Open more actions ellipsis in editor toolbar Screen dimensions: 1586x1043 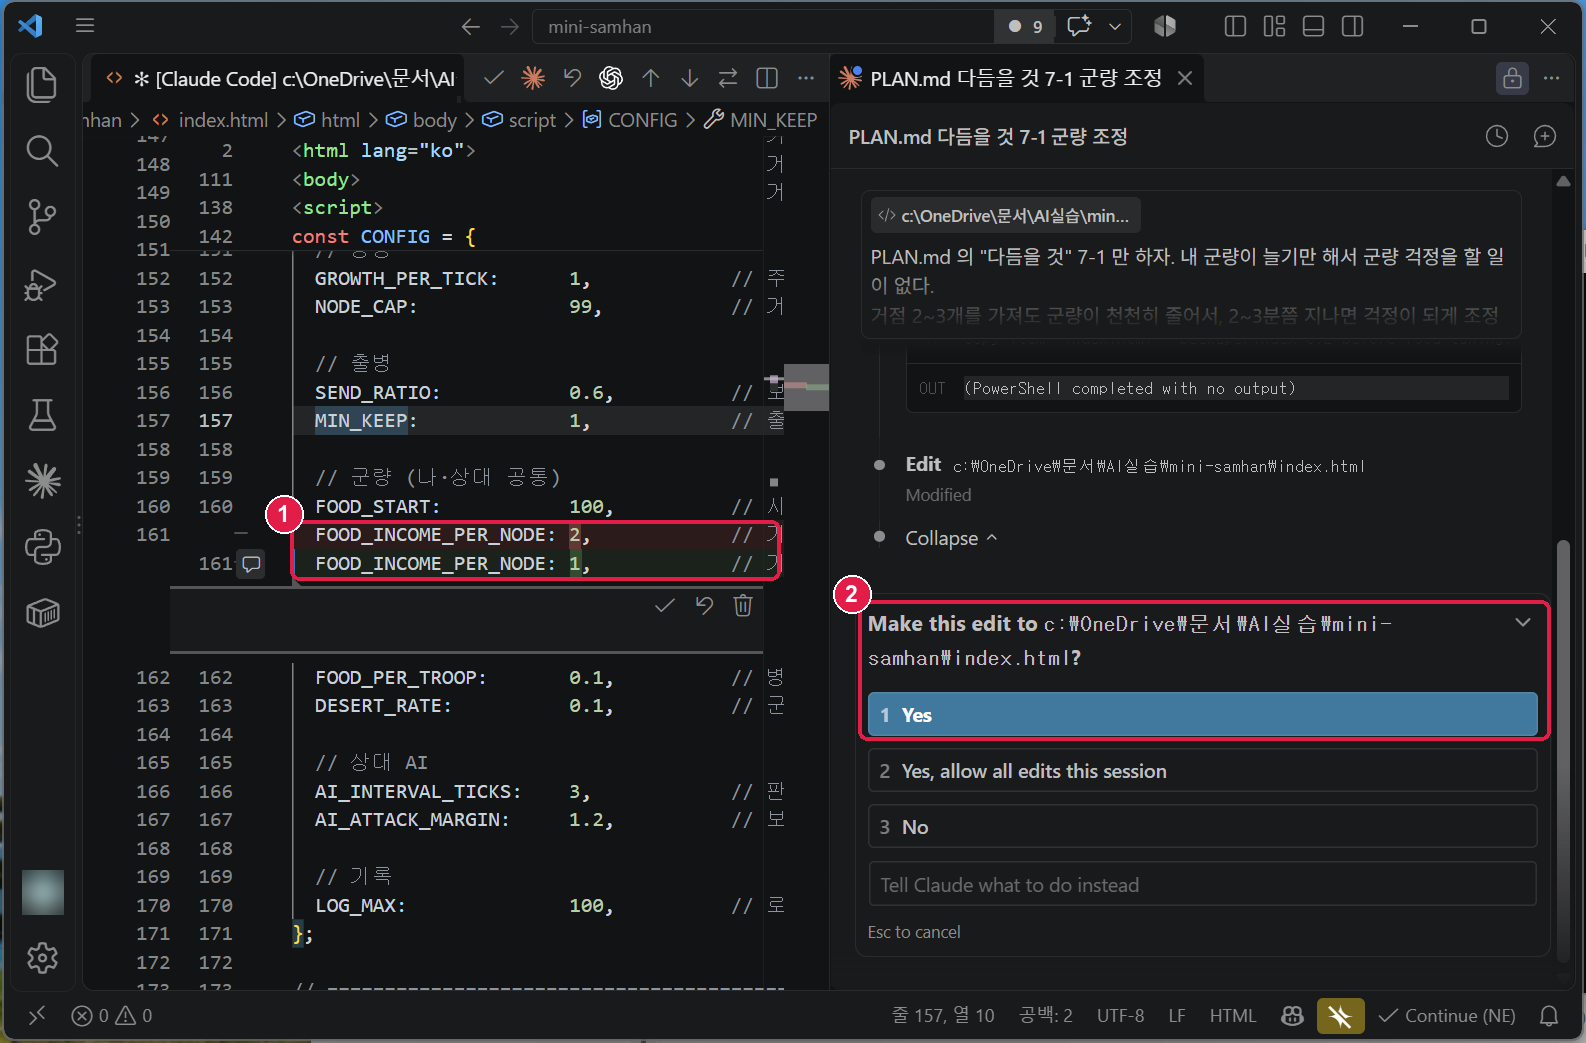click(x=806, y=78)
